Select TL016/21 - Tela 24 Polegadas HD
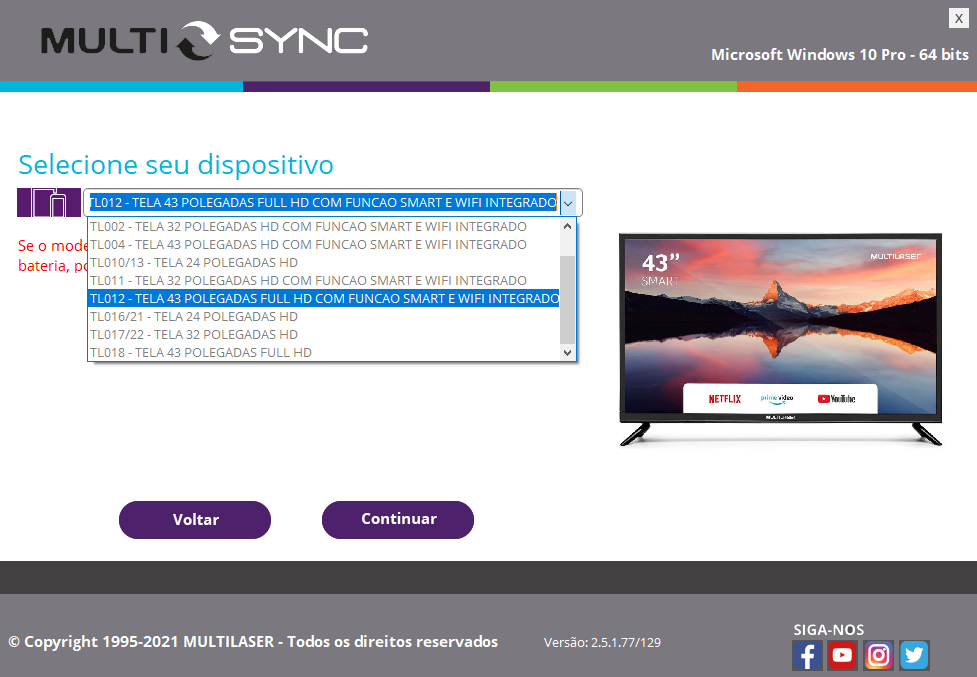 point(324,317)
